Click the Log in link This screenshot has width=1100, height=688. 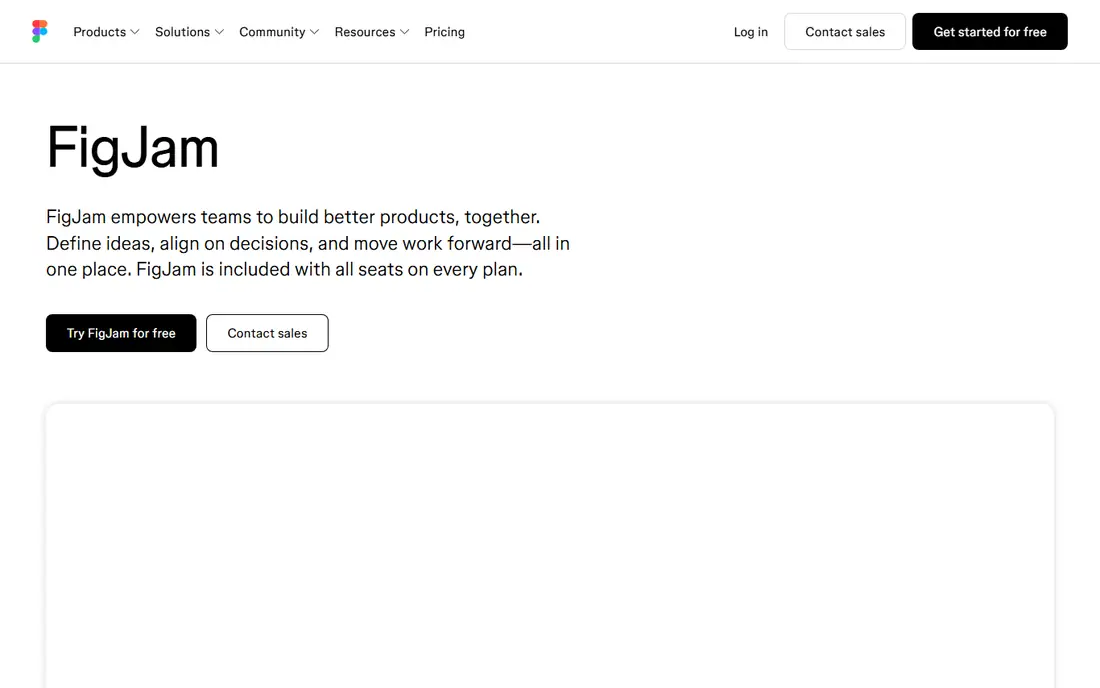[x=751, y=32]
